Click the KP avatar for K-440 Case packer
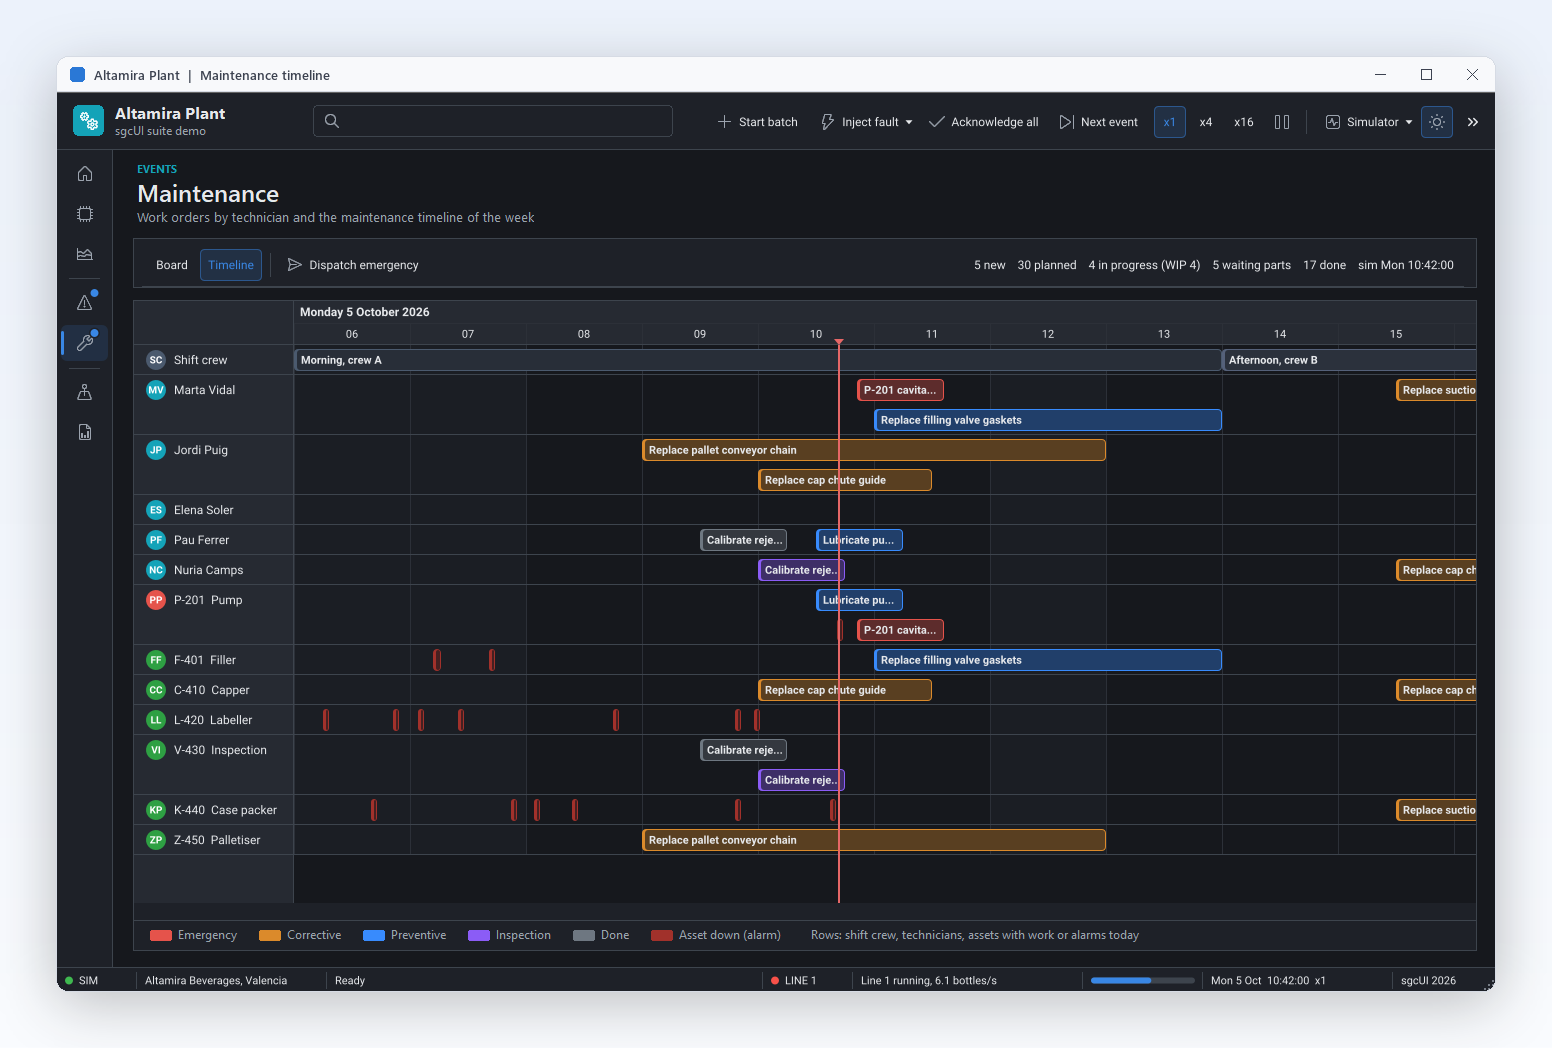The width and height of the screenshot is (1552, 1048). pyautogui.click(x=156, y=810)
